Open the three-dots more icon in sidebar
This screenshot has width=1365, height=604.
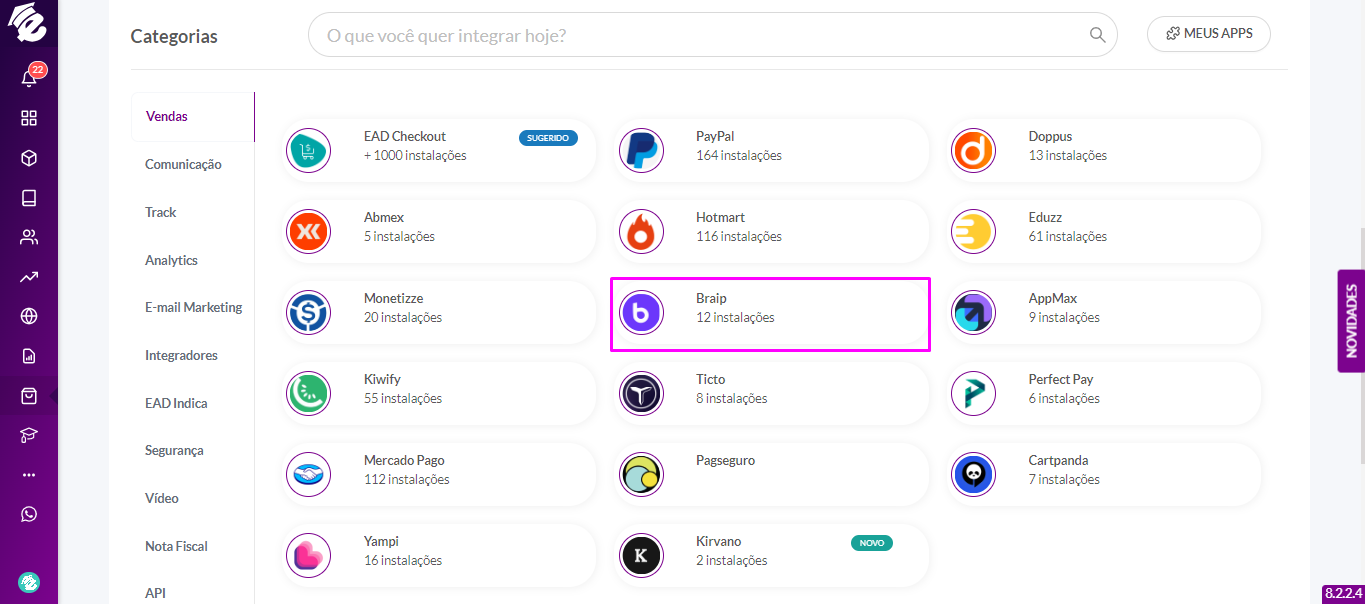pos(29,475)
